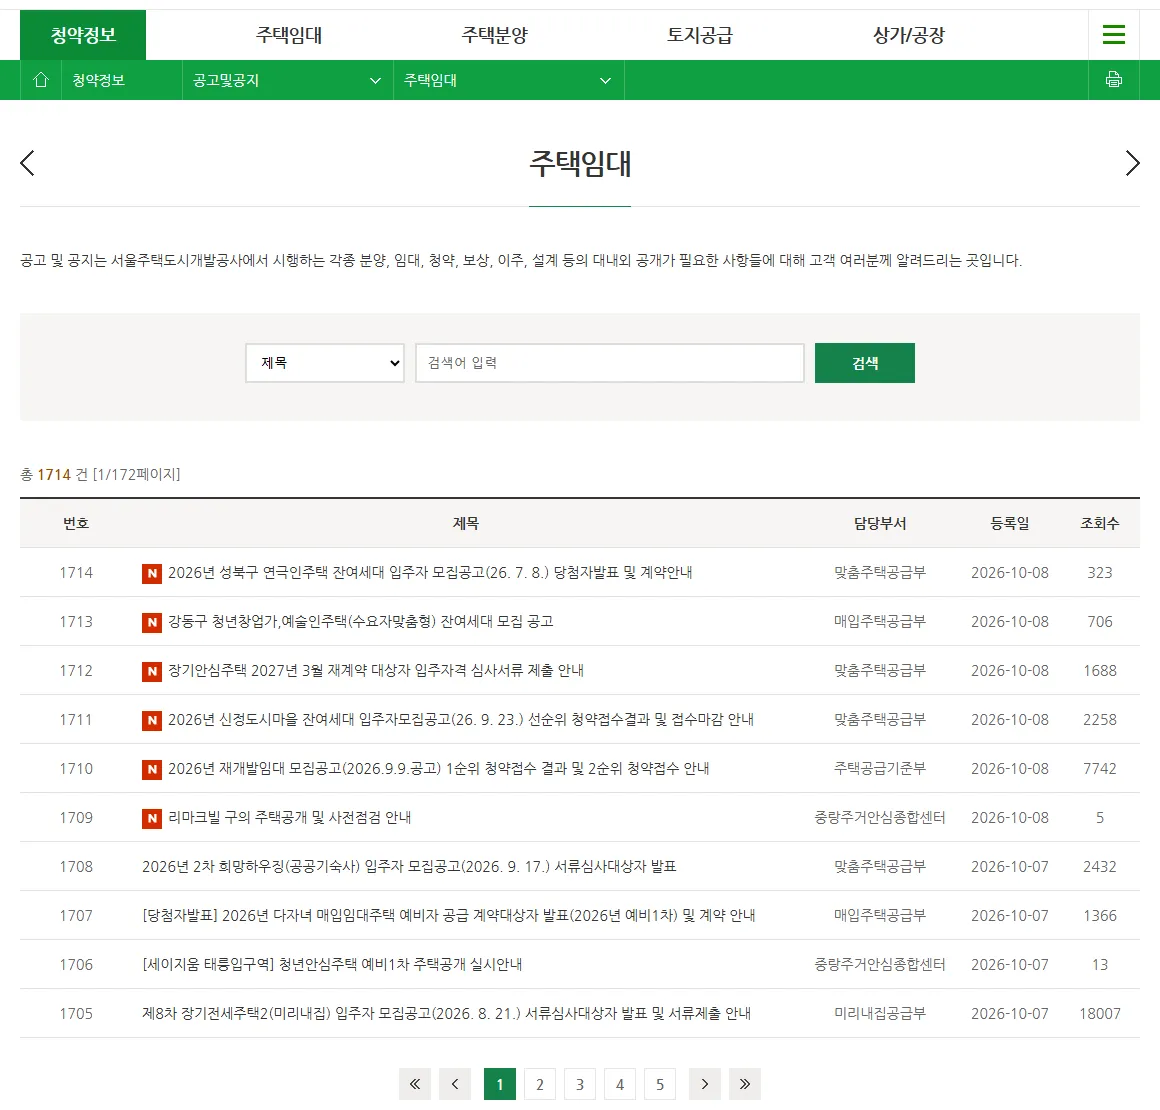This screenshot has width=1160, height=1110.
Task: Go to next page in pagination
Action: [x=705, y=1084]
